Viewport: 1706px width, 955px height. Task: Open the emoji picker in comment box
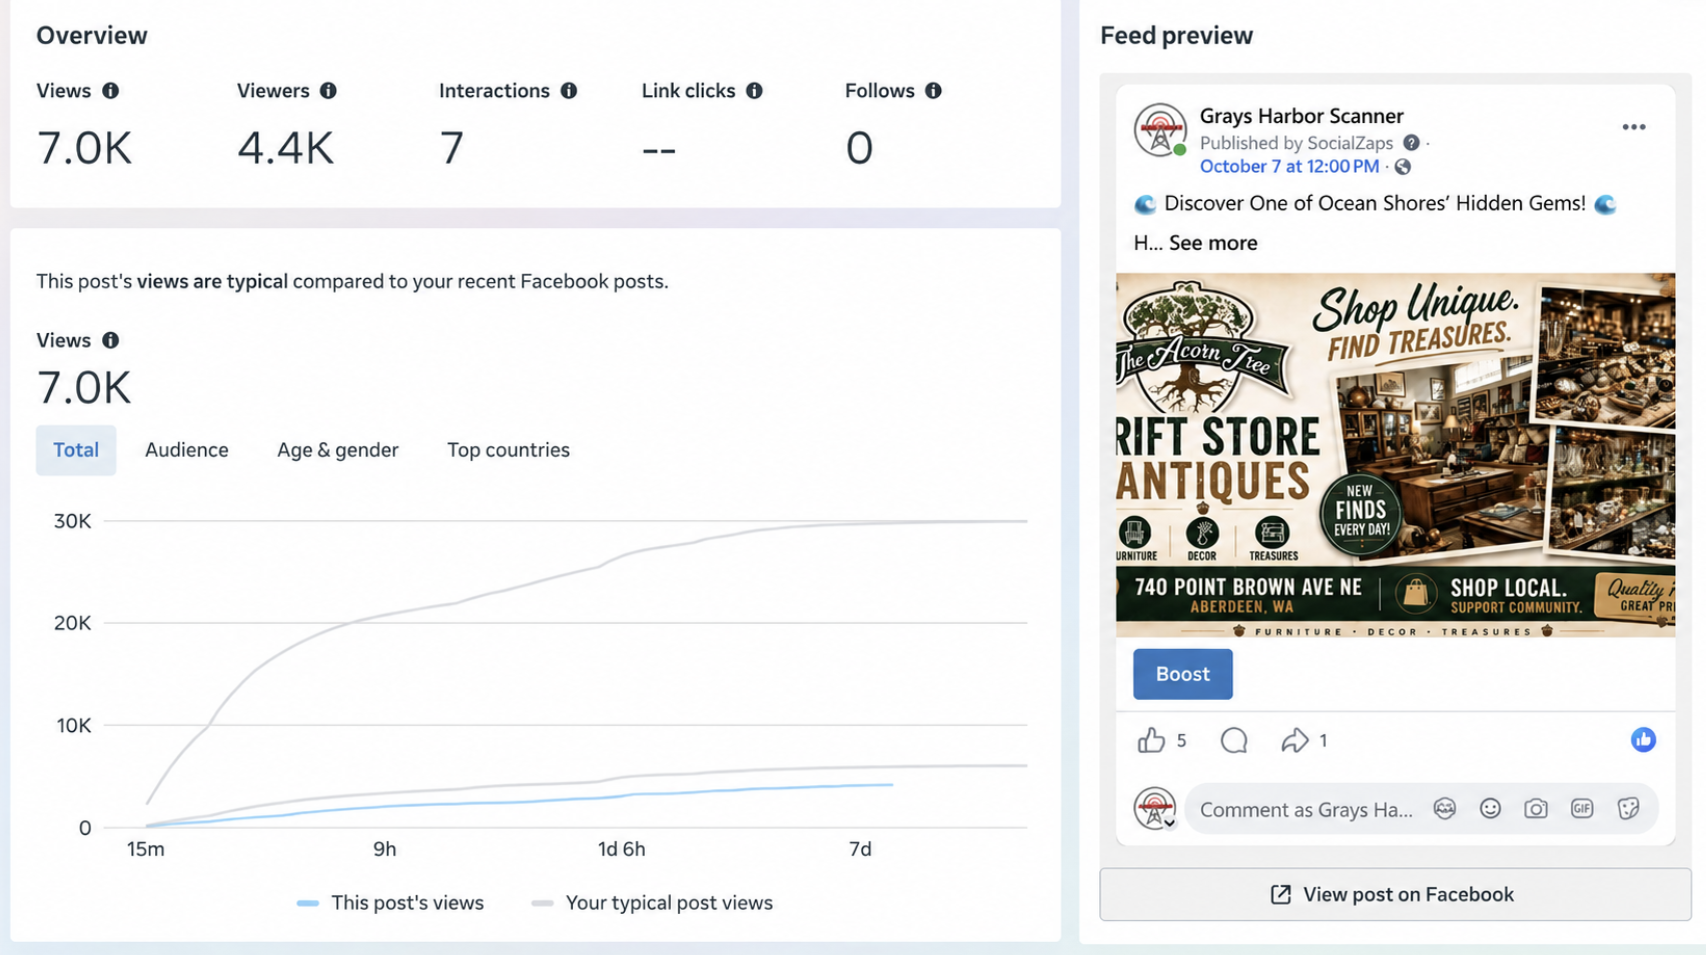(x=1490, y=809)
